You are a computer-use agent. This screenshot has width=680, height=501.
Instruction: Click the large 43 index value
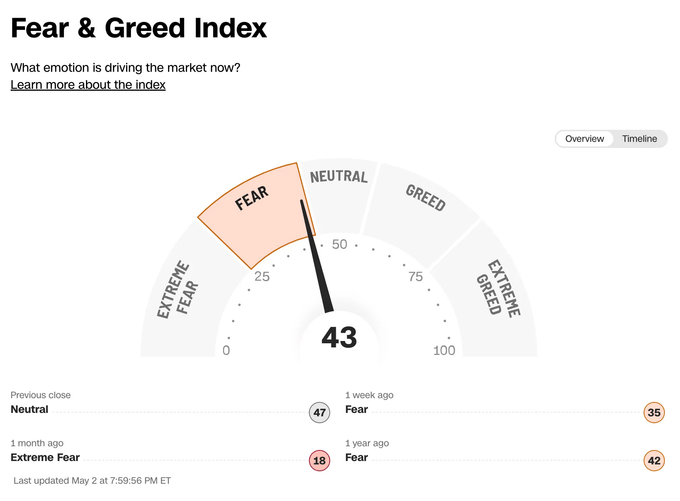339,337
